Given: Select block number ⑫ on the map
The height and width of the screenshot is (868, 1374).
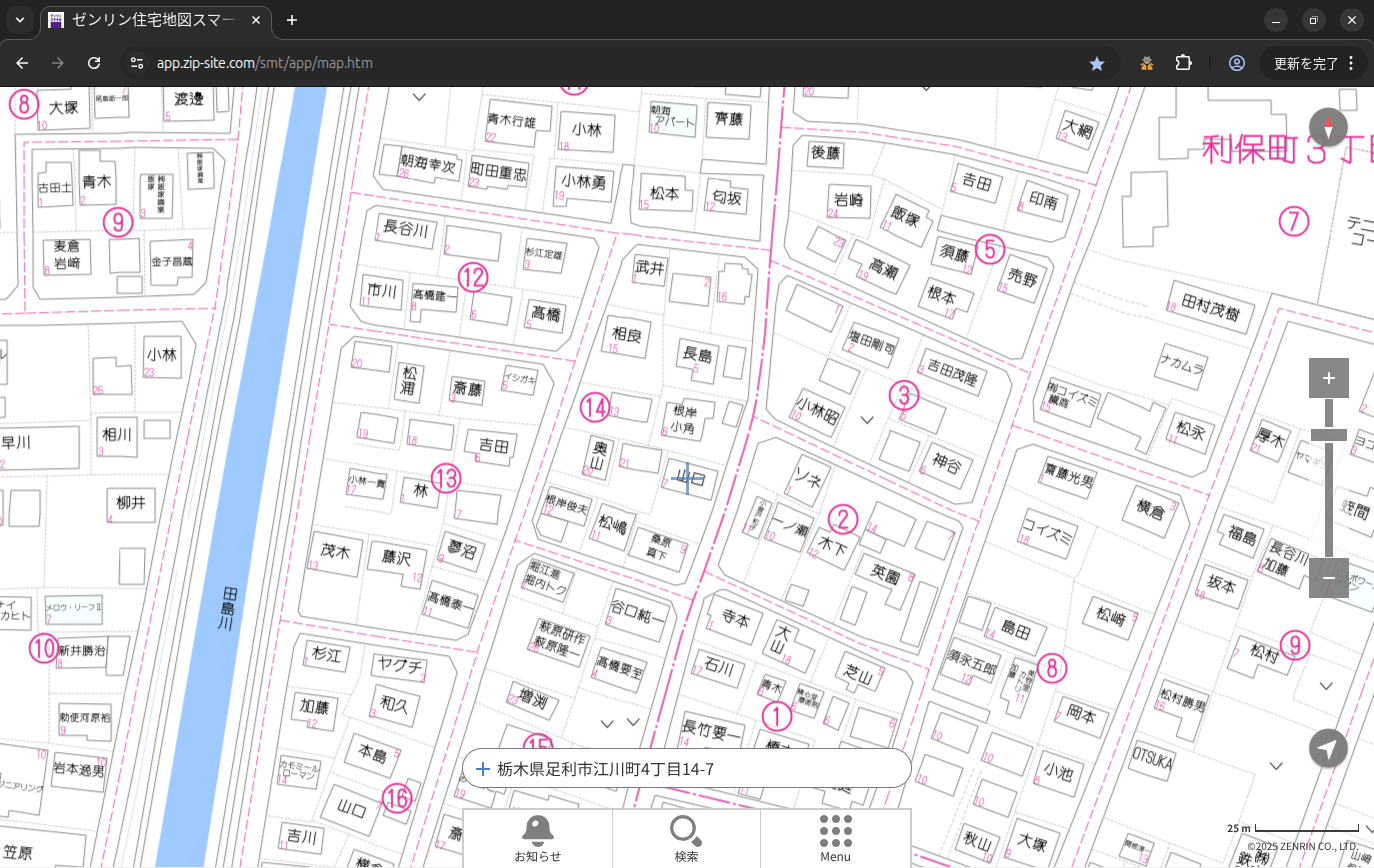Looking at the screenshot, I should click(x=472, y=277).
